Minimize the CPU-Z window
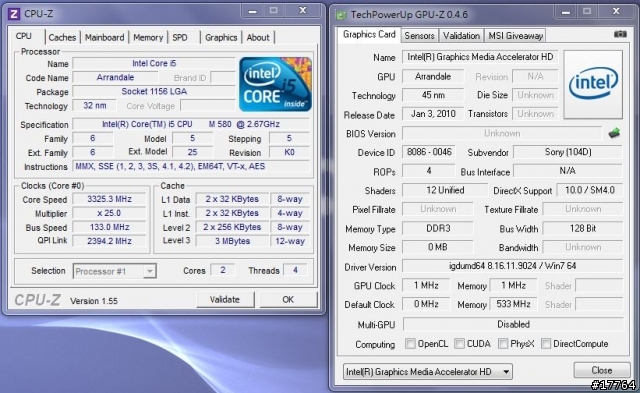The image size is (640, 393). point(253,11)
